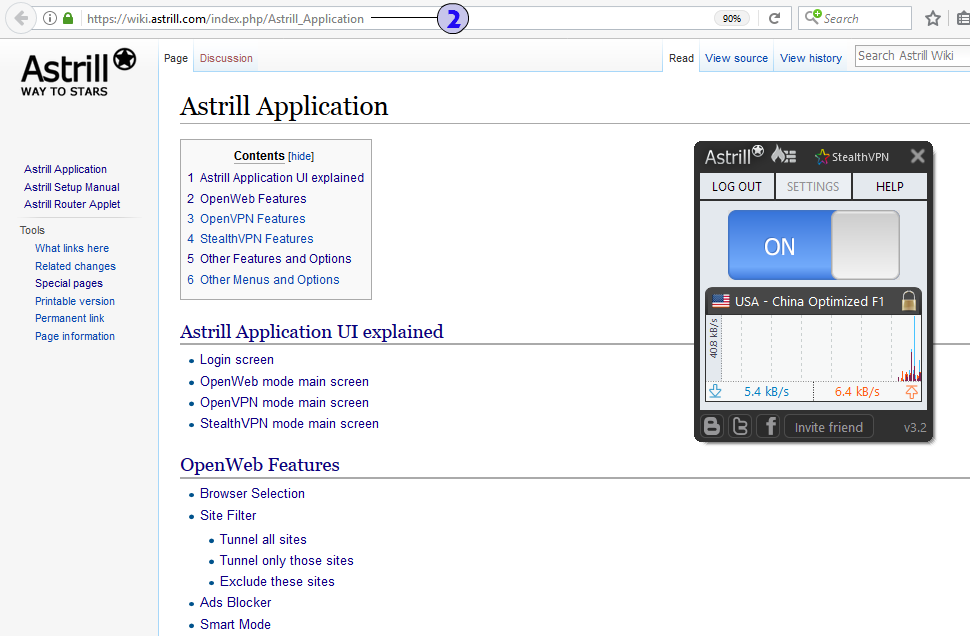970x636 pixels.
Task: Jump to contents item 5 Other Features and Options
Action: (269, 259)
